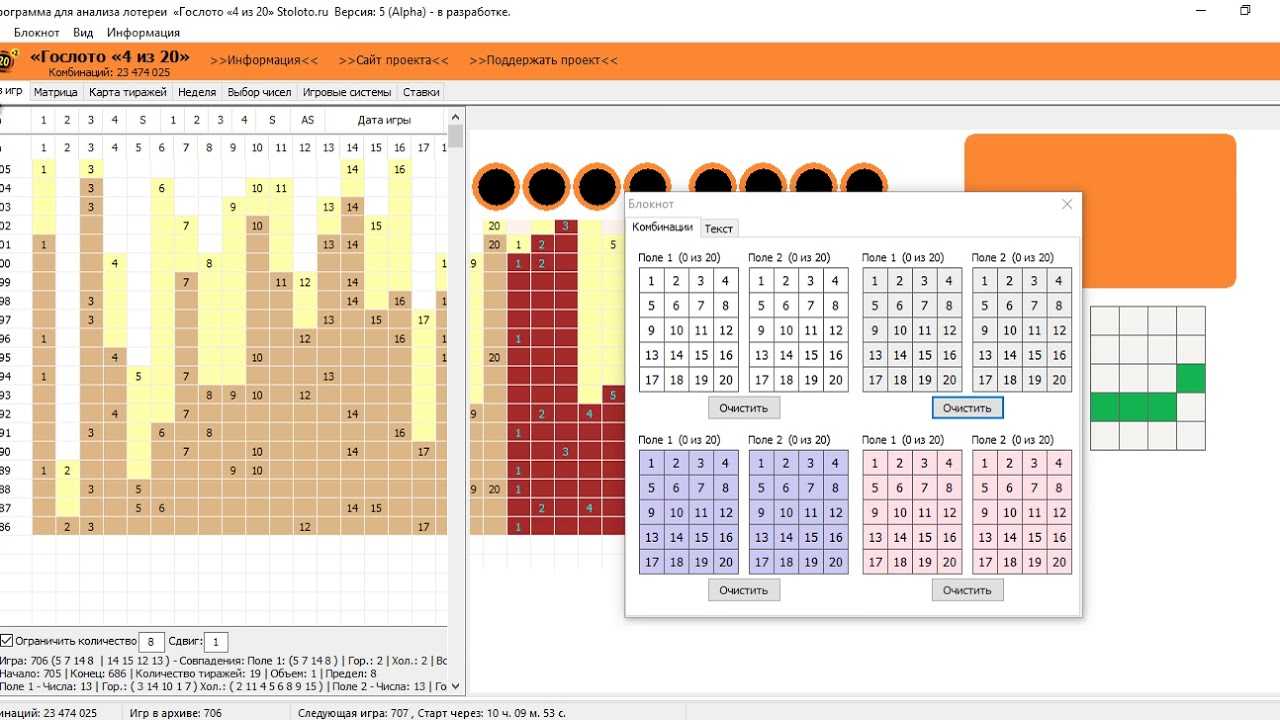Open the Блокнот menu in the menu bar
1280x720 pixels.
click(37, 33)
